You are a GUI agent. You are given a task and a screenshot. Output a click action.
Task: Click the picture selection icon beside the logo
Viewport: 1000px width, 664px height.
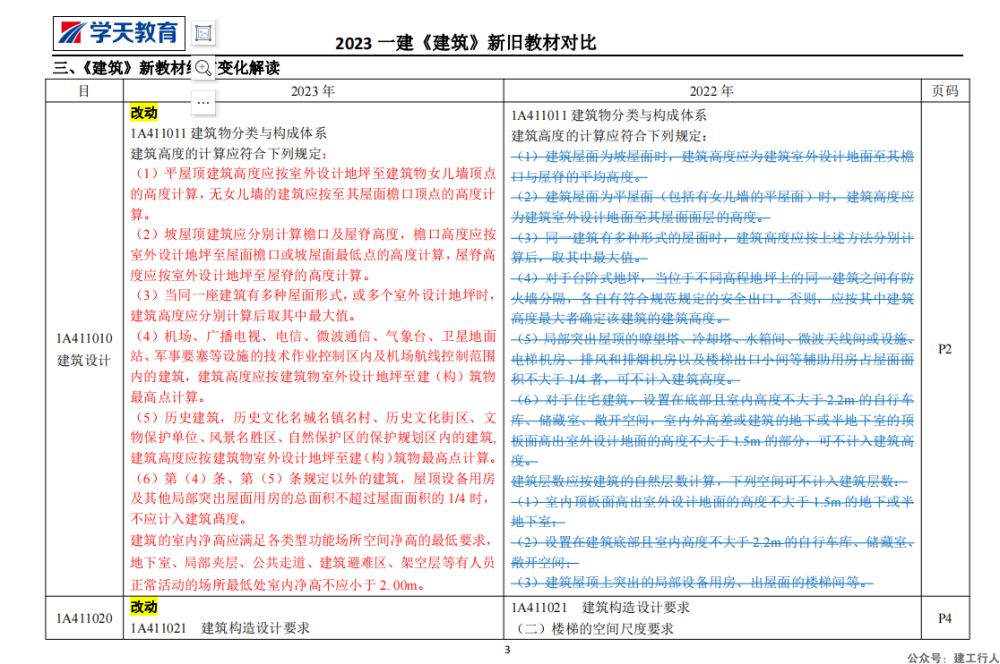coord(203,33)
